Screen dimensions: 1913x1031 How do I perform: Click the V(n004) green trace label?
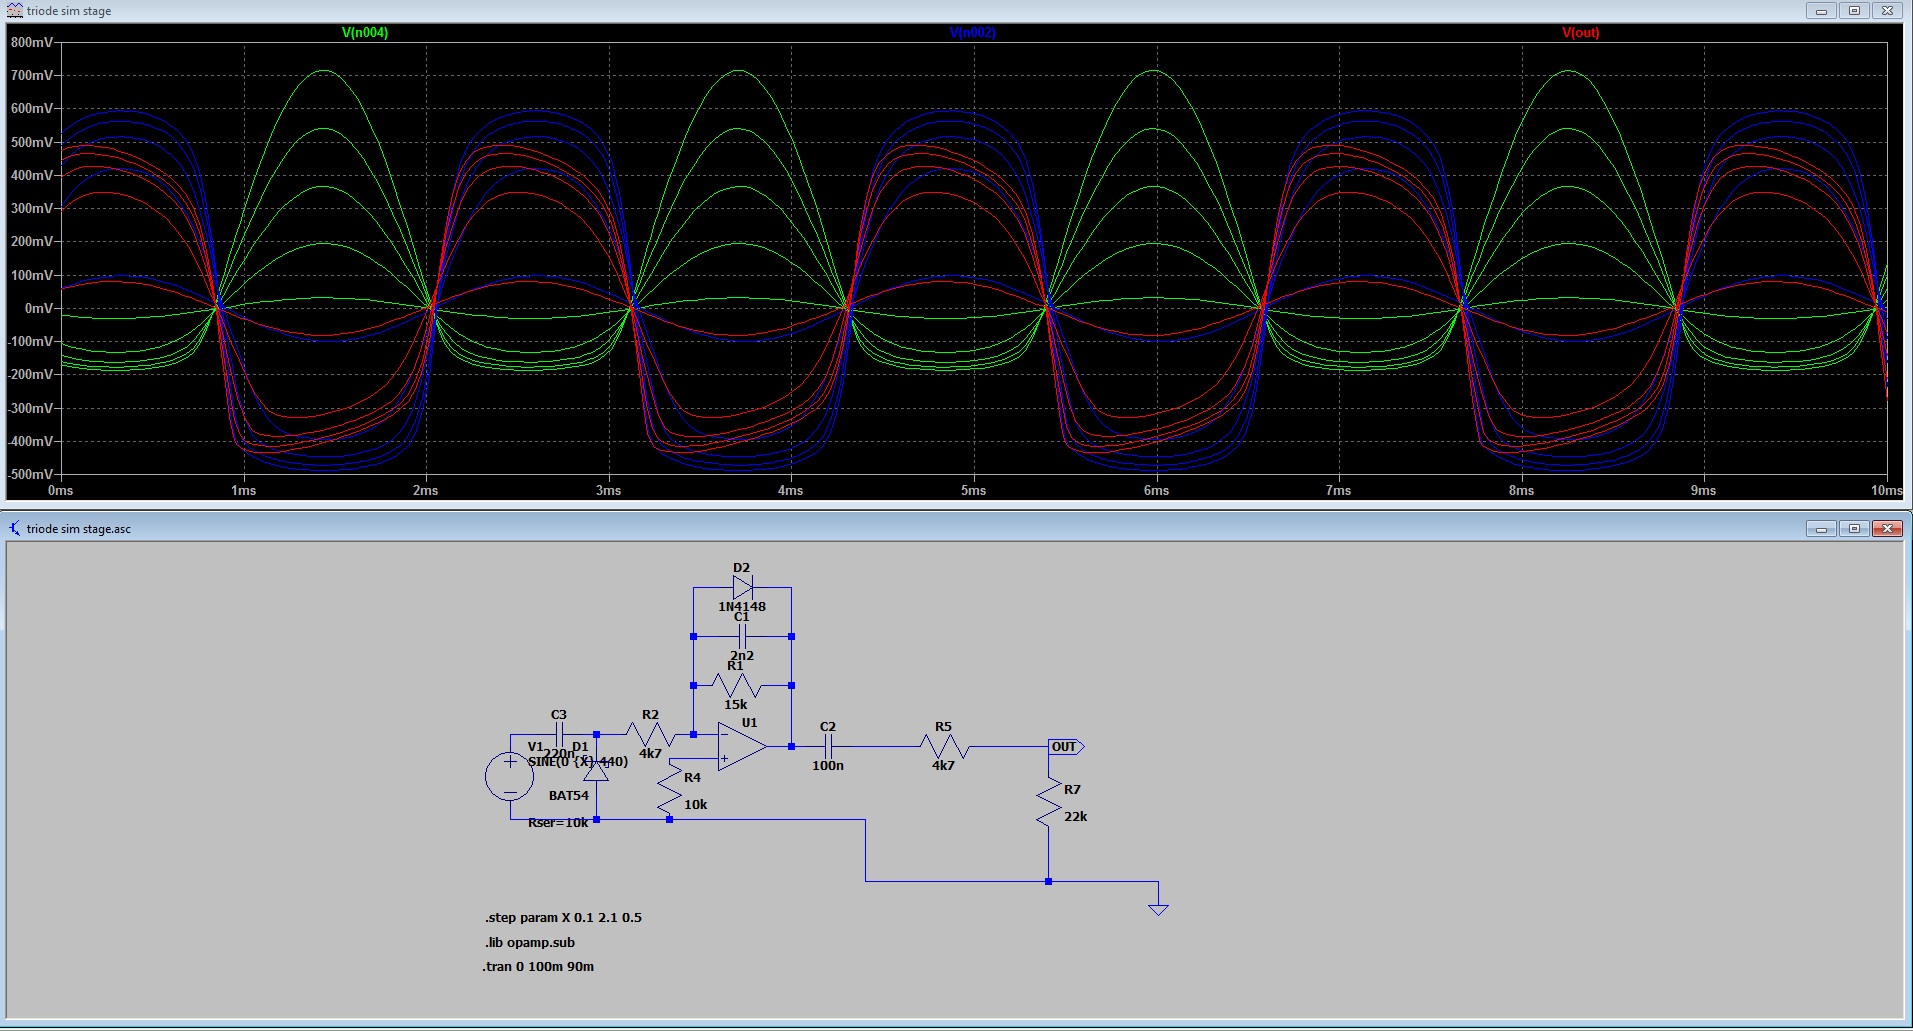pos(365,33)
